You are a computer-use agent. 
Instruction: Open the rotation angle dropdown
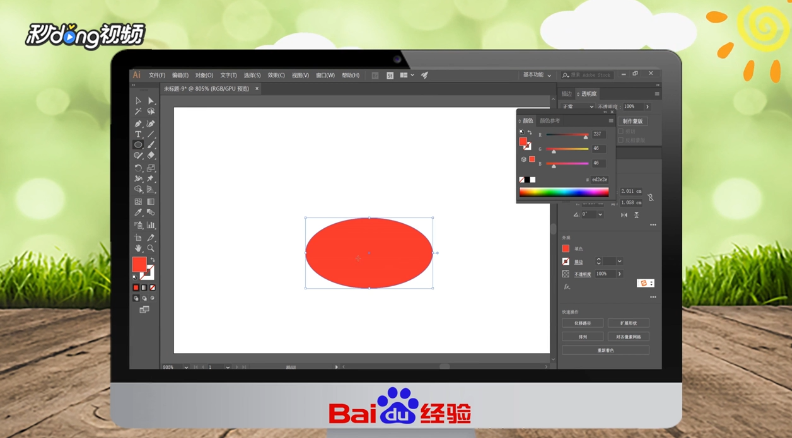[600, 214]
